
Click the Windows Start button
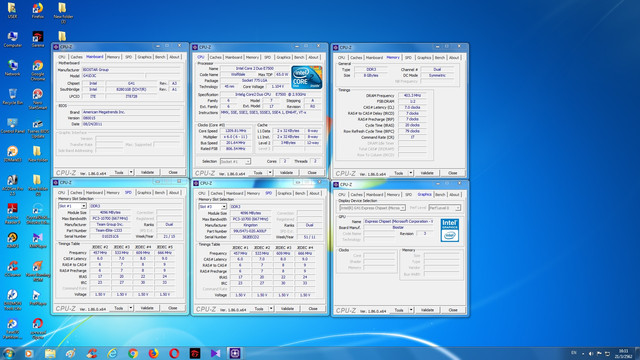(8, 353)
